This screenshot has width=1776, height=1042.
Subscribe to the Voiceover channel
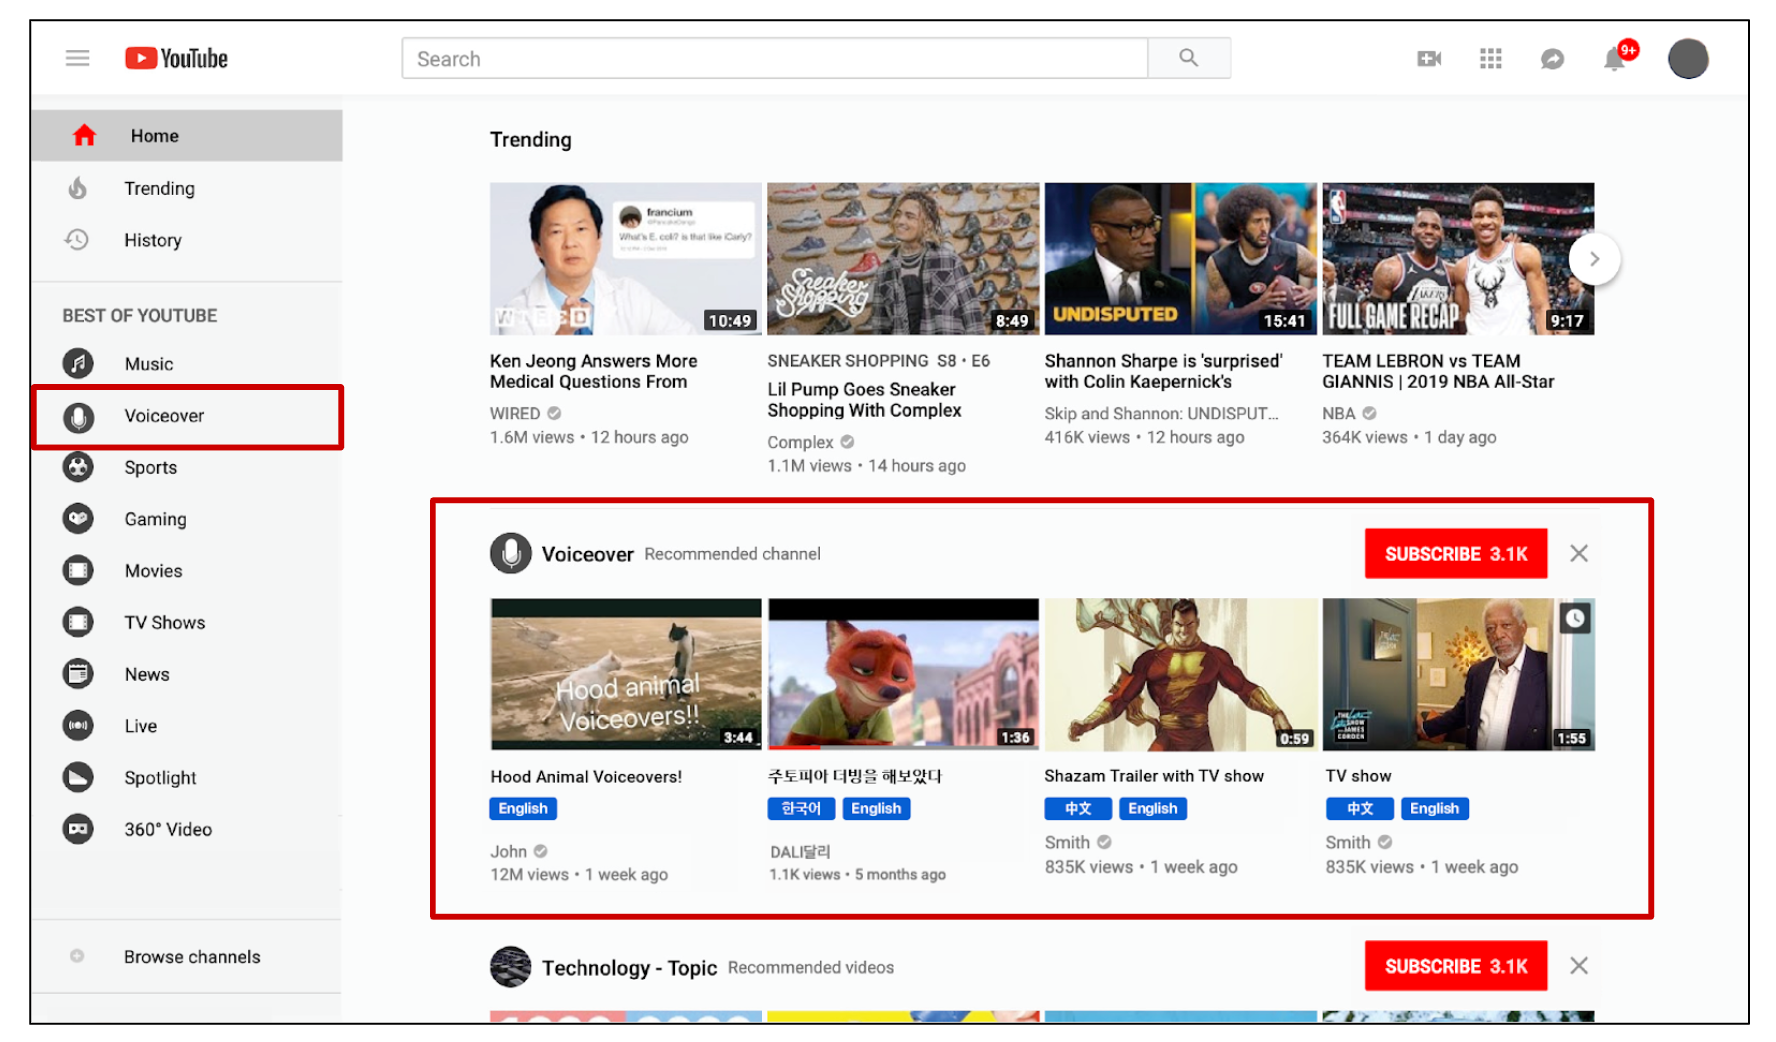[x=1456, y=553]
